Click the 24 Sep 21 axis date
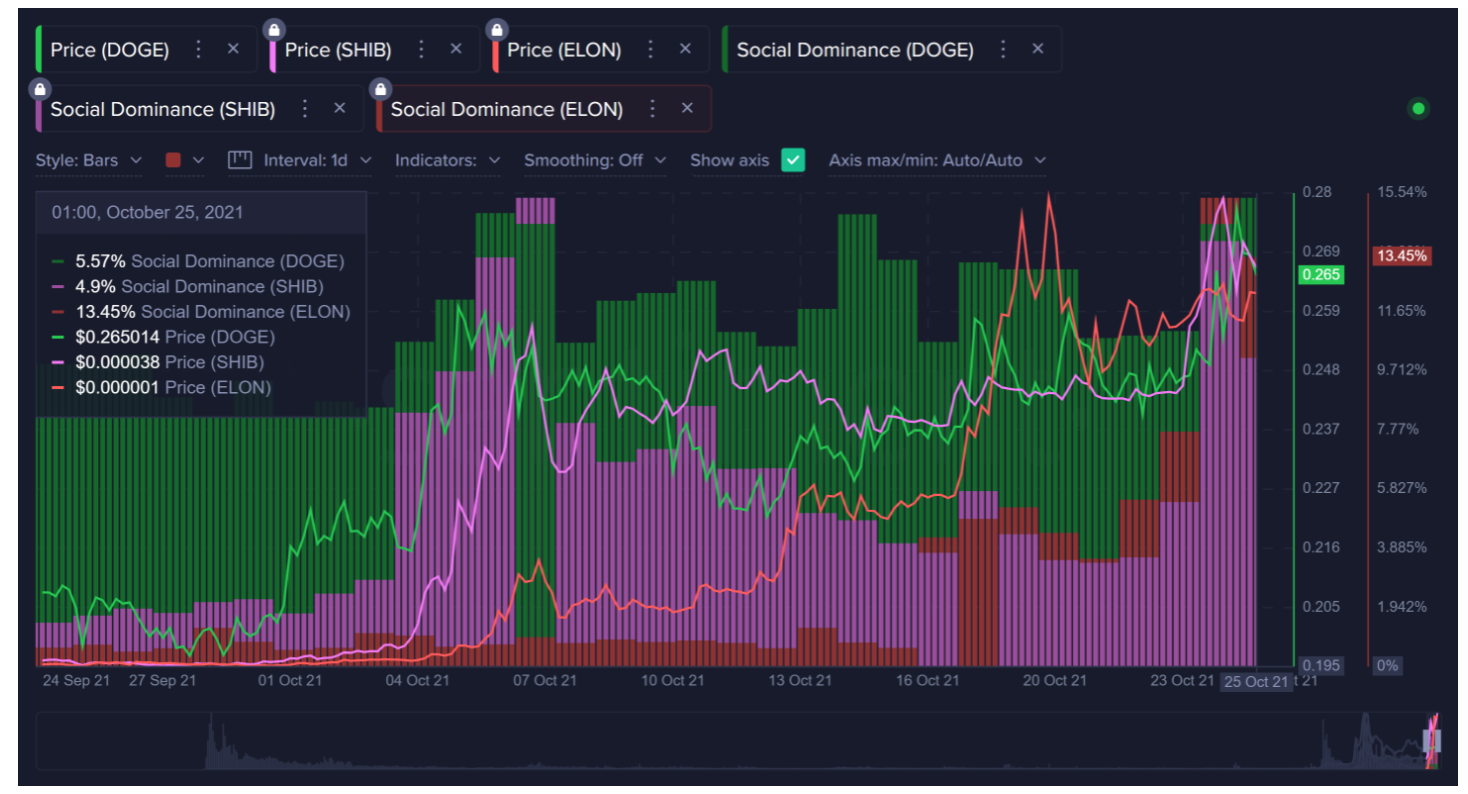This screenshot has height=794, width=1468. [x=76, y=681]
